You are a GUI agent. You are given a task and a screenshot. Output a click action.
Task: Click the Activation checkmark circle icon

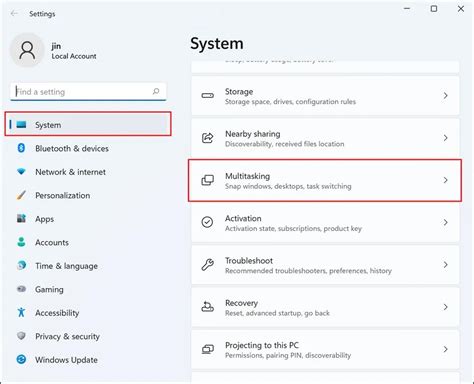tap(207, 222)
